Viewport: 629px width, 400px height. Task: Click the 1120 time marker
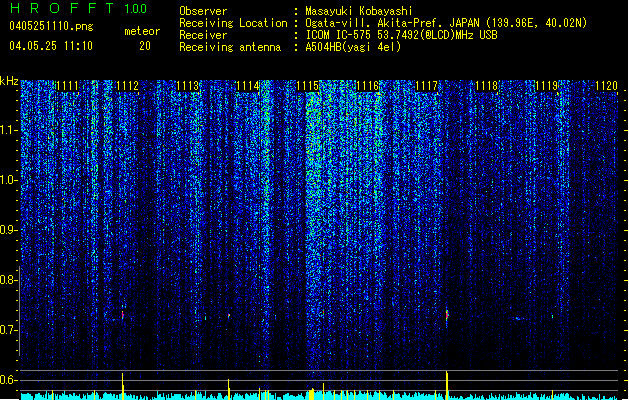point(607,86)
